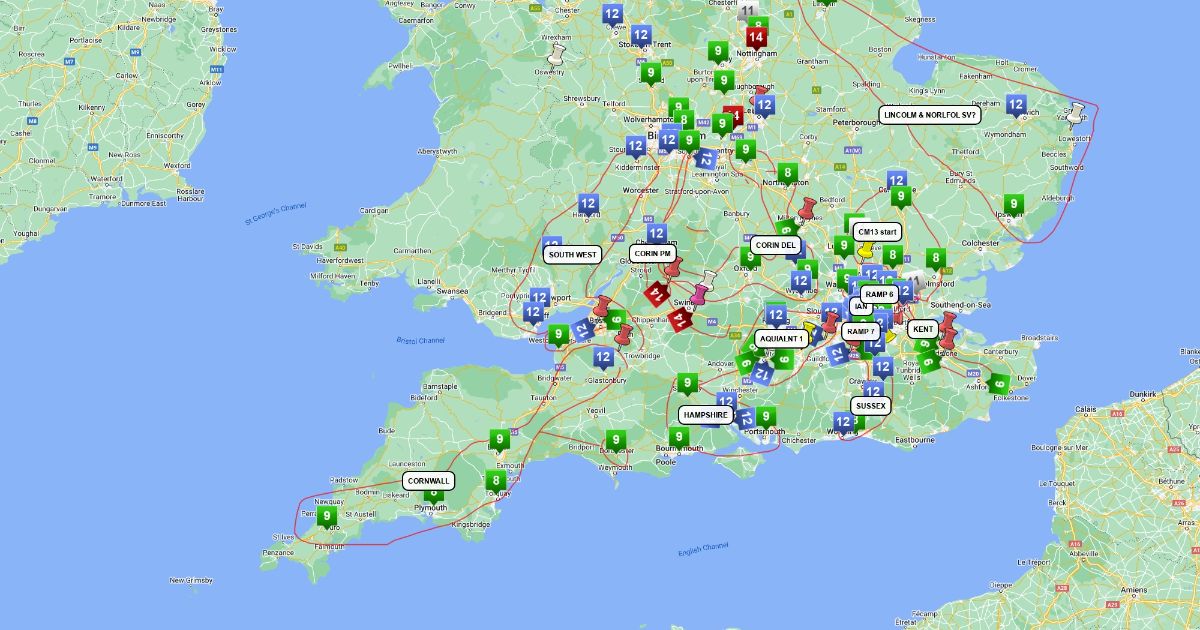Select the blue 12 marker above Cambridge
Screen dimensions: 1200x630
[896, 182]
